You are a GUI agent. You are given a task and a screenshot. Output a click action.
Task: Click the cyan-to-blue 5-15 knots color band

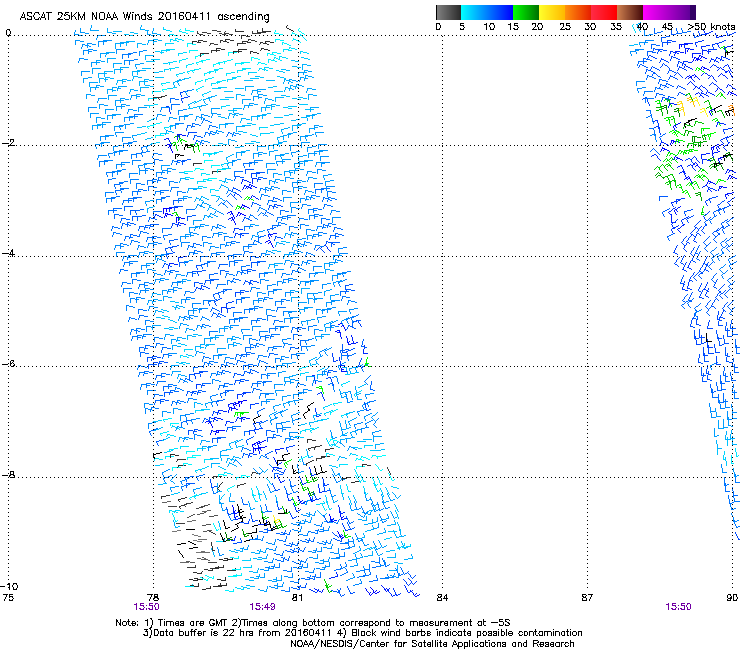(x=487, y=12)
